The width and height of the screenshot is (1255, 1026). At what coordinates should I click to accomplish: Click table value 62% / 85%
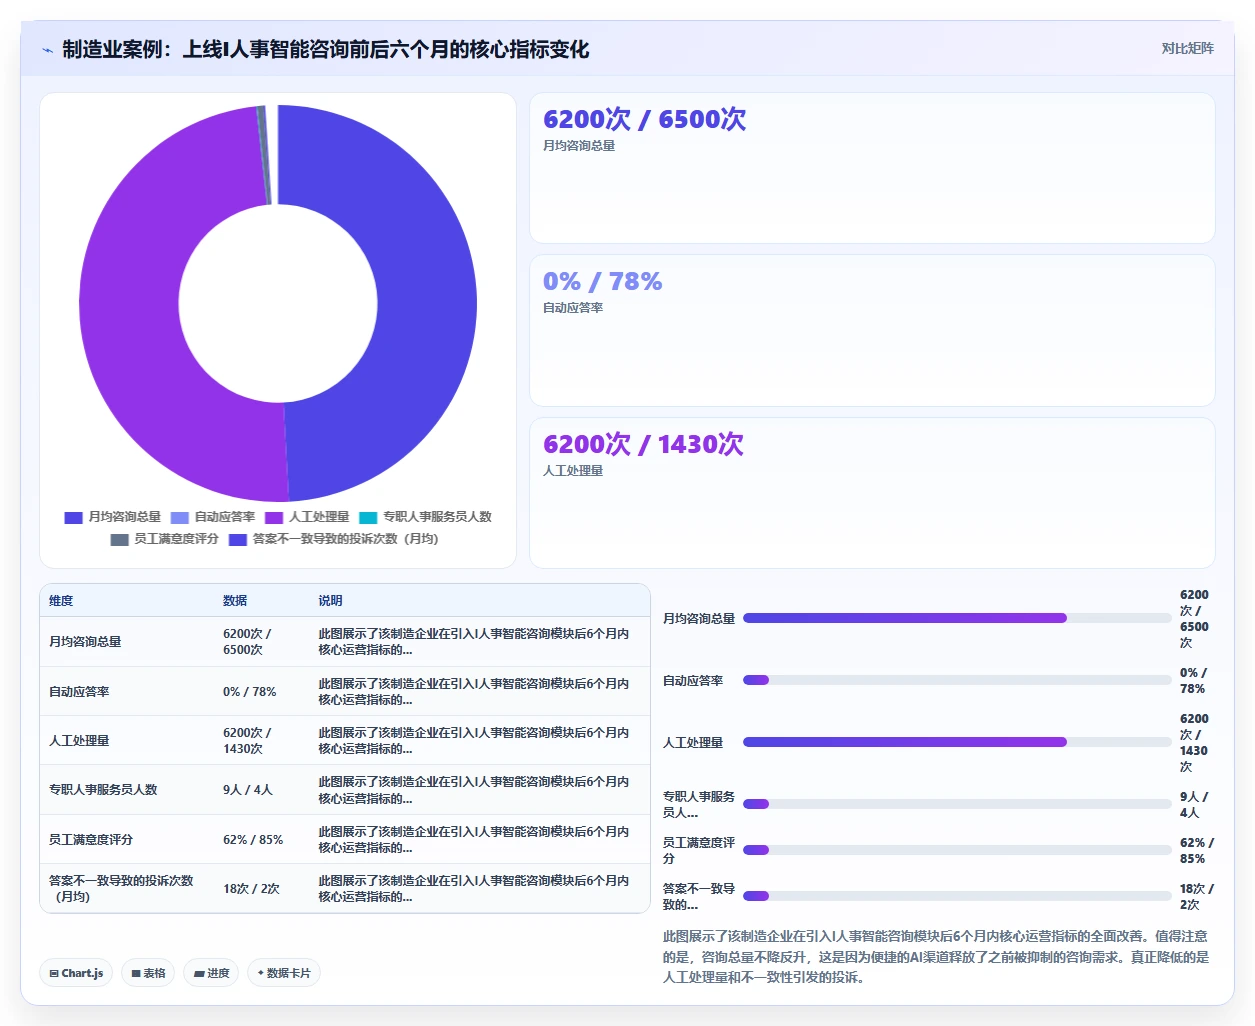[253, 840]
